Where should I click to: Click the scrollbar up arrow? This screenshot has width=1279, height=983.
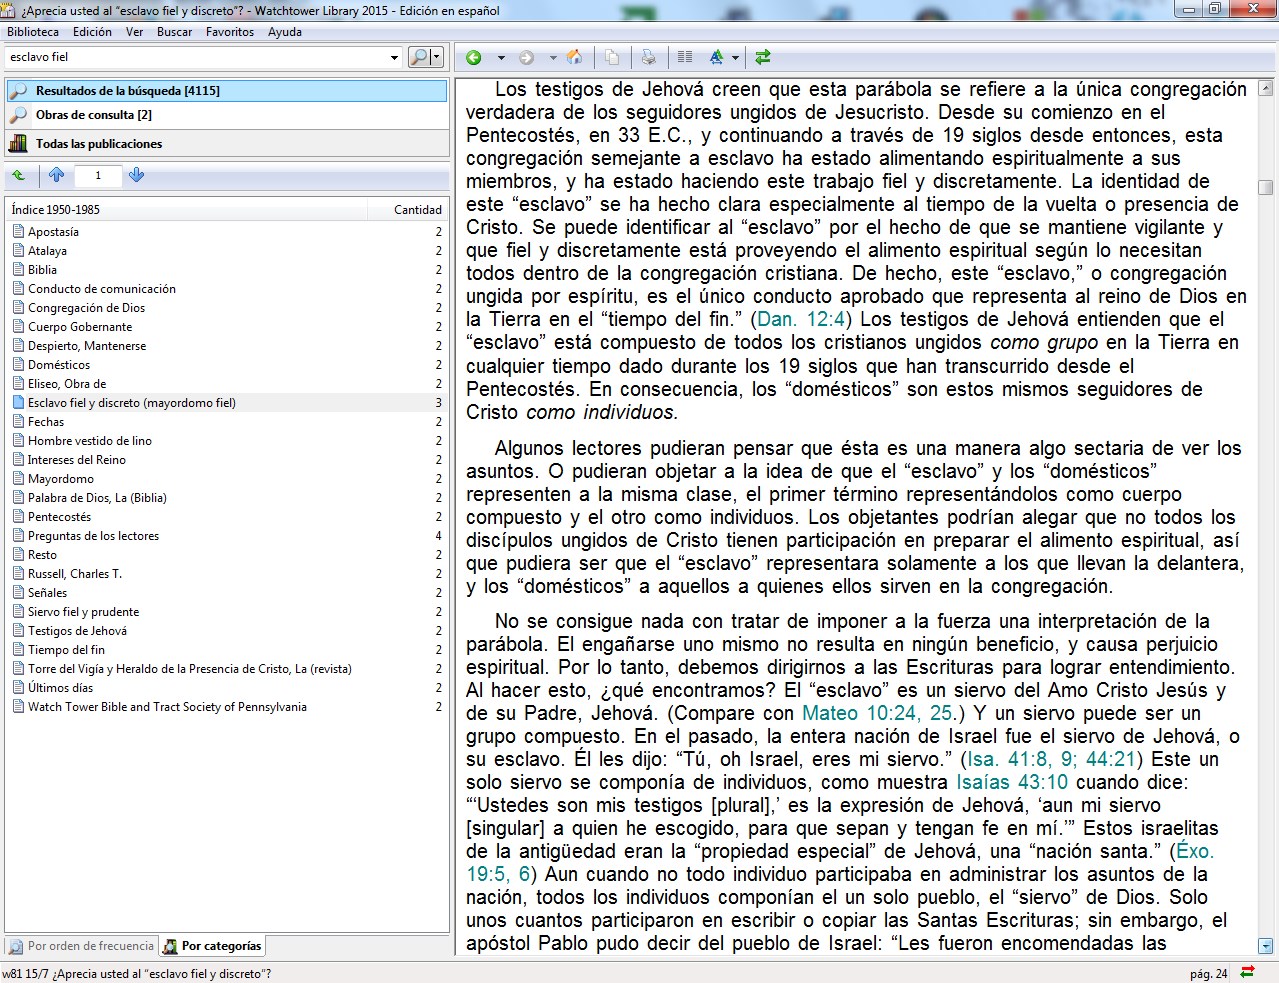point(1266,87)
